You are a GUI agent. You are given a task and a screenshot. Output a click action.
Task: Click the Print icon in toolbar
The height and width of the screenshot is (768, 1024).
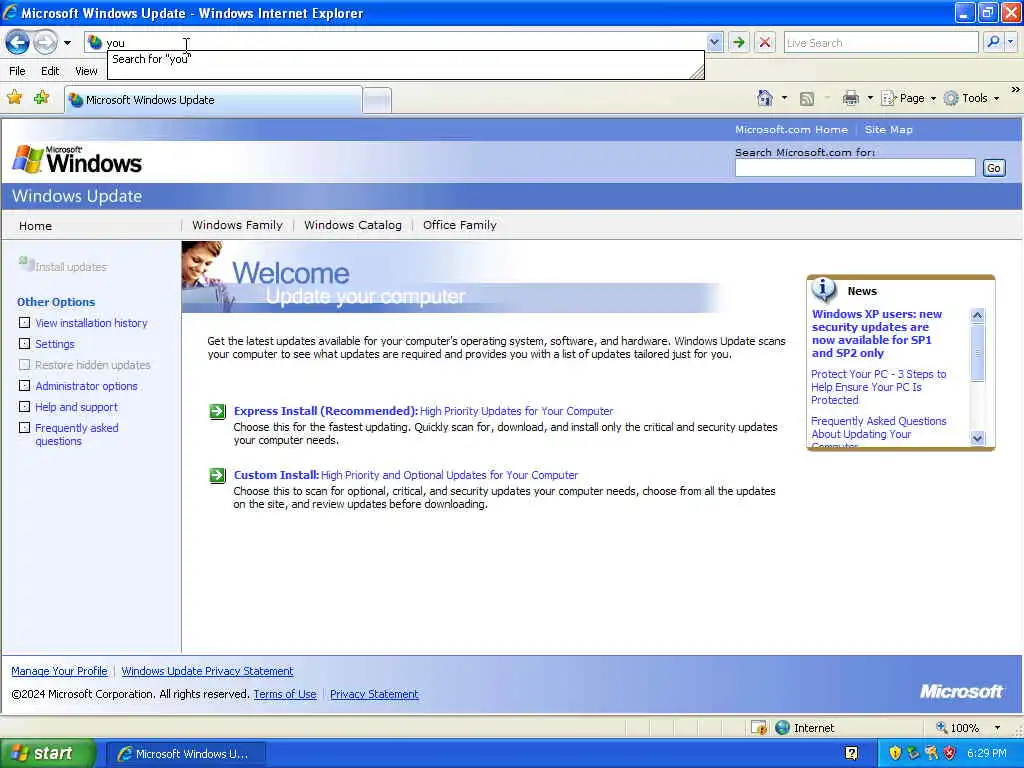(x=850, y=99)
